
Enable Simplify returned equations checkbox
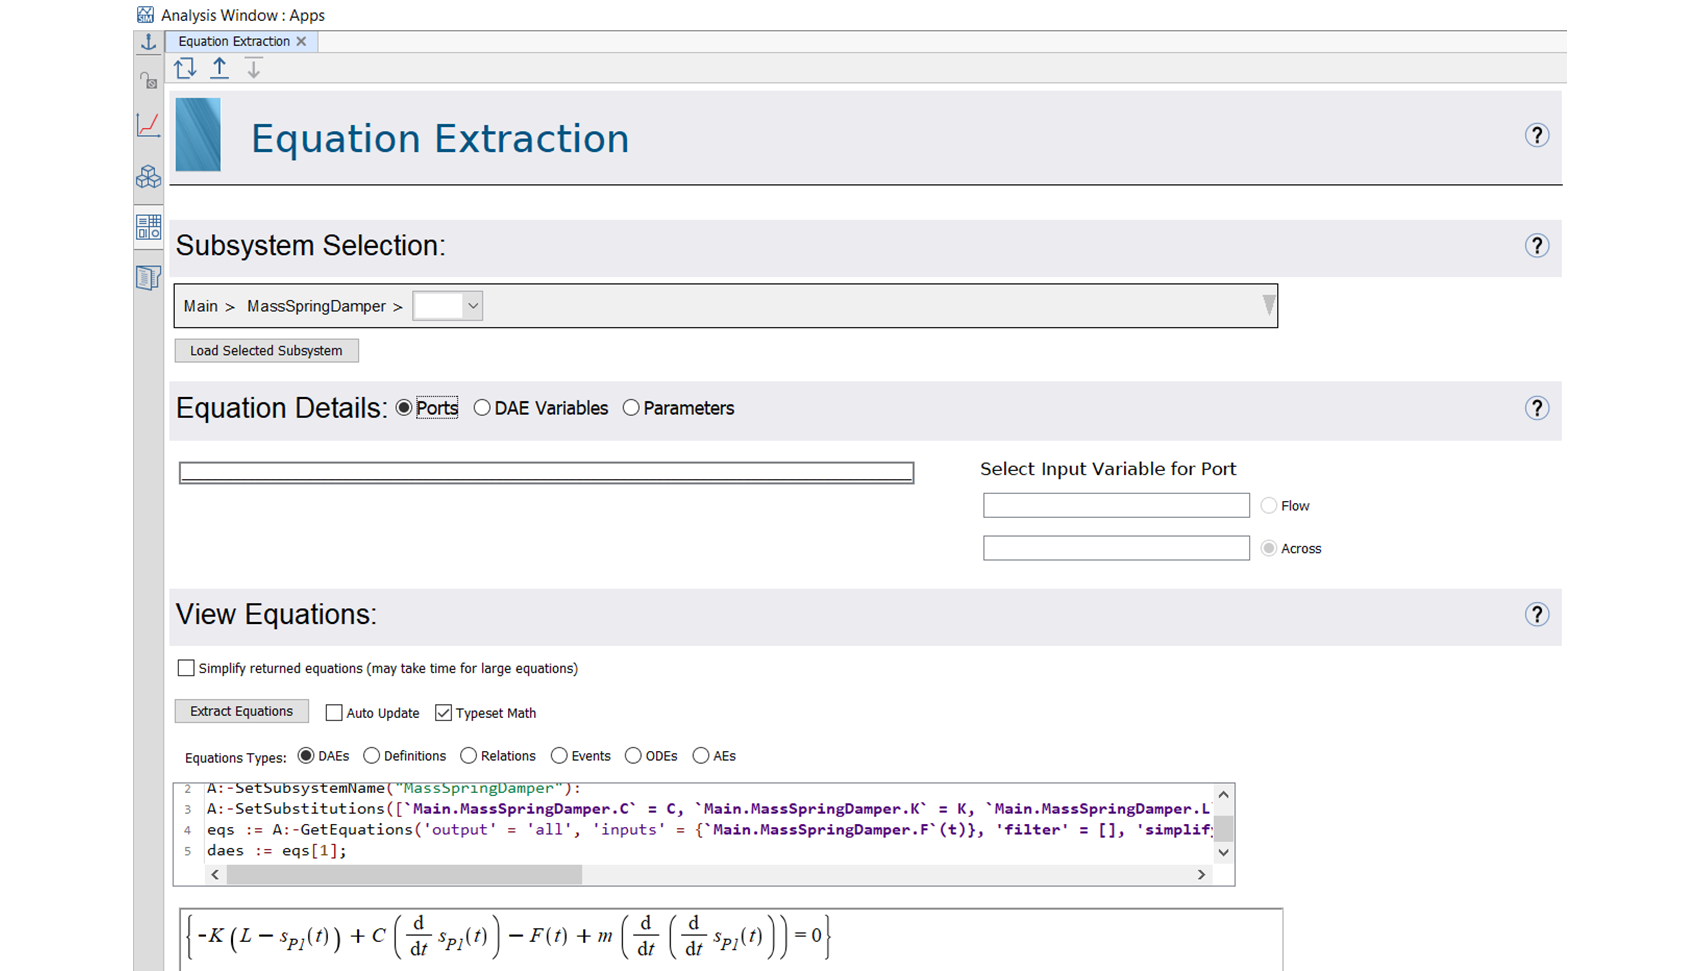point(186,668)
